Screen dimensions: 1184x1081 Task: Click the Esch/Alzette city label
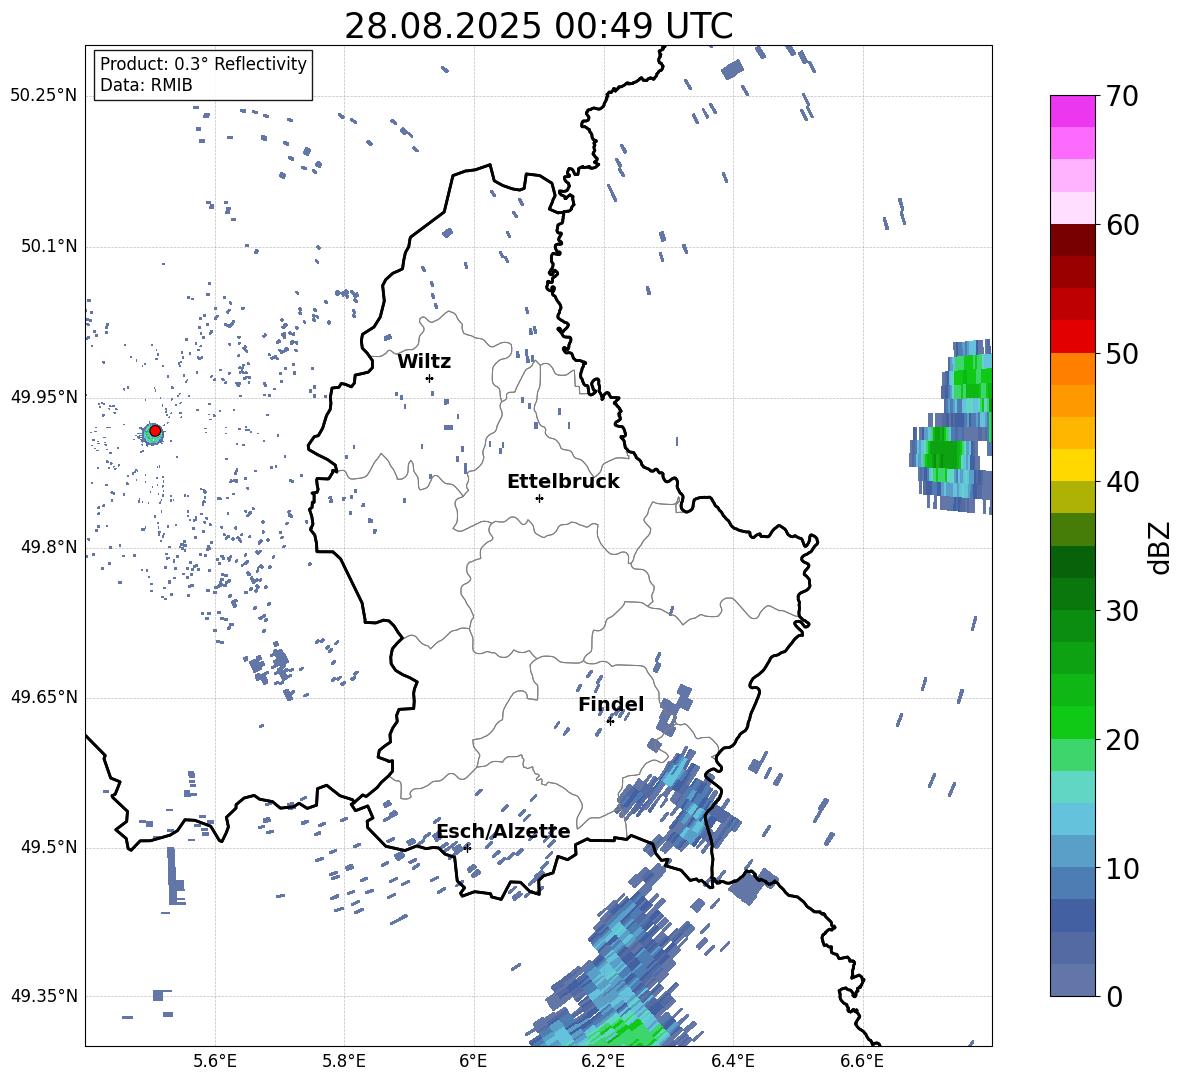click(504, 831)
